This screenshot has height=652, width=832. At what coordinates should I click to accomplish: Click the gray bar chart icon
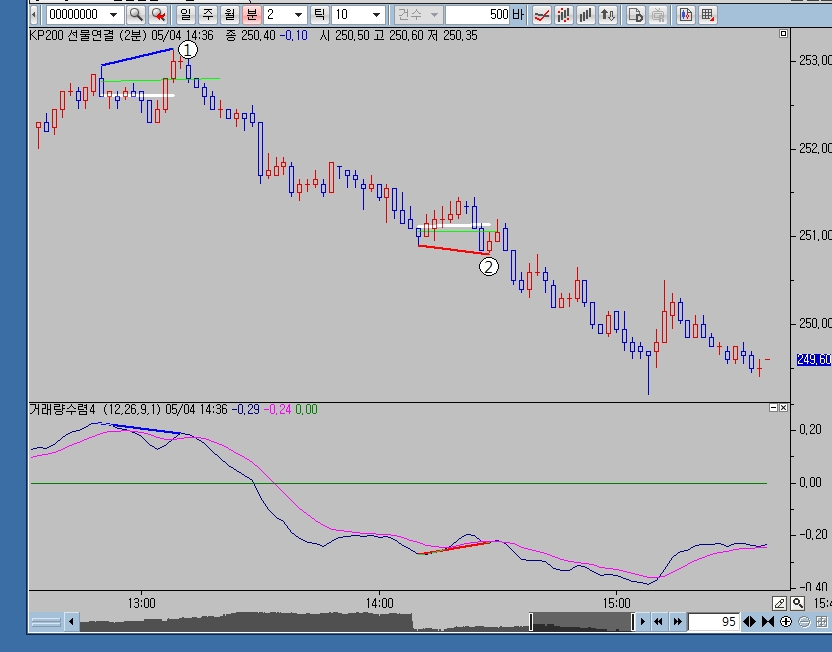(585, 15)
